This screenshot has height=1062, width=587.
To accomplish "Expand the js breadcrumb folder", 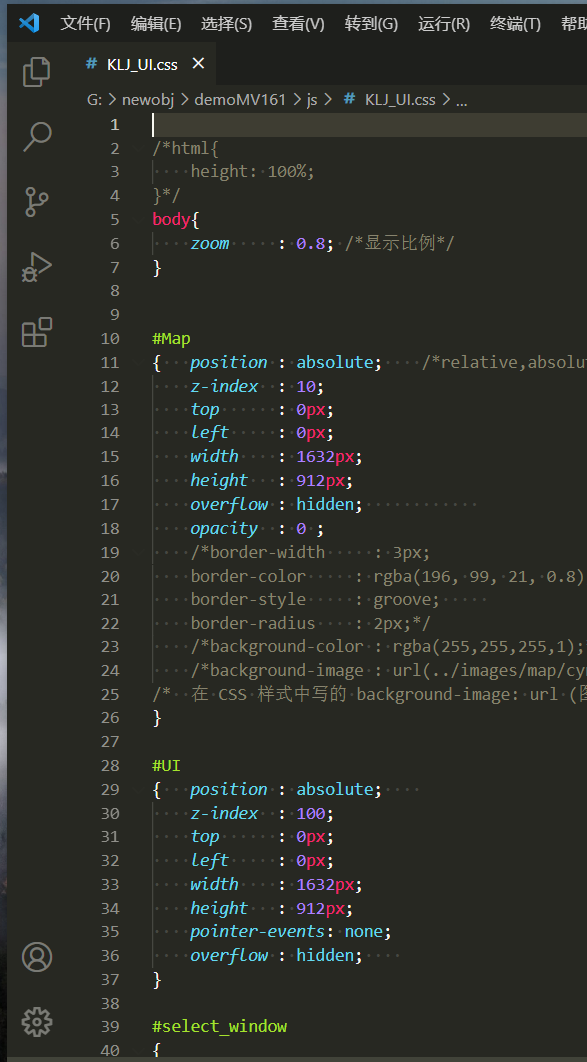I will tap(311, 100).
